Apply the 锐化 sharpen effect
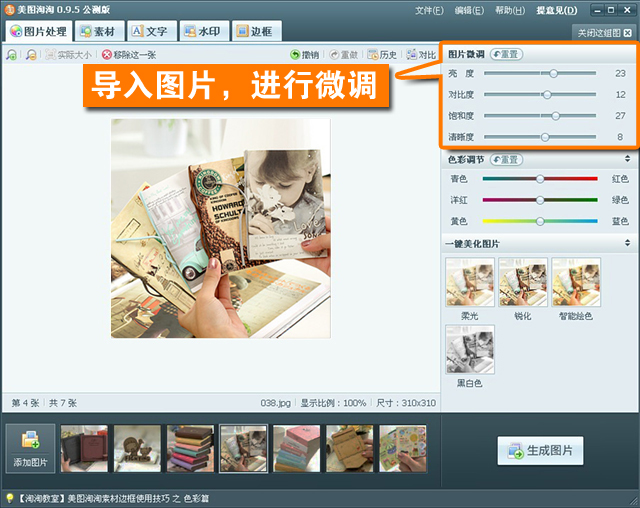 pos(522,283)
